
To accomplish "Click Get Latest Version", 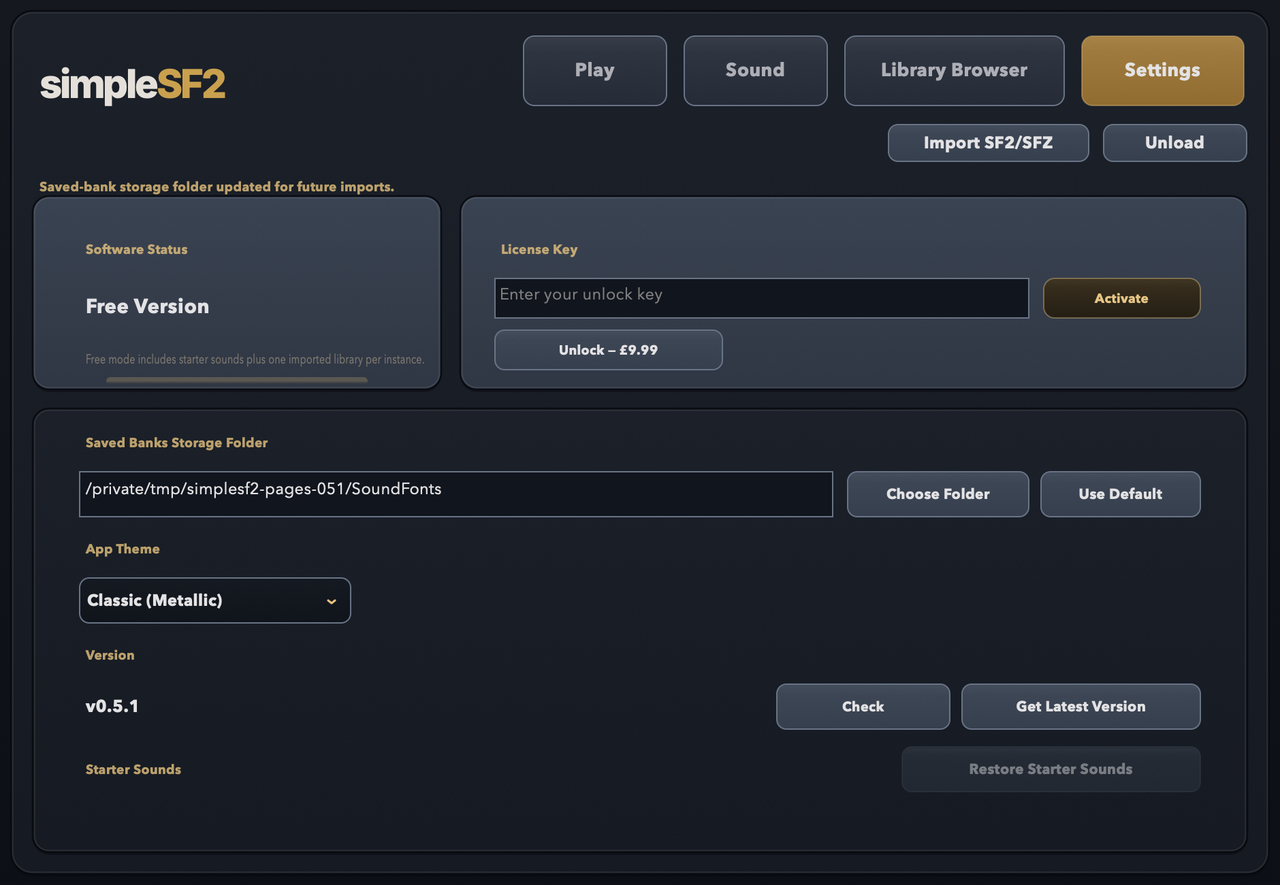I will pyautogui.click(x=1081, y=707).
